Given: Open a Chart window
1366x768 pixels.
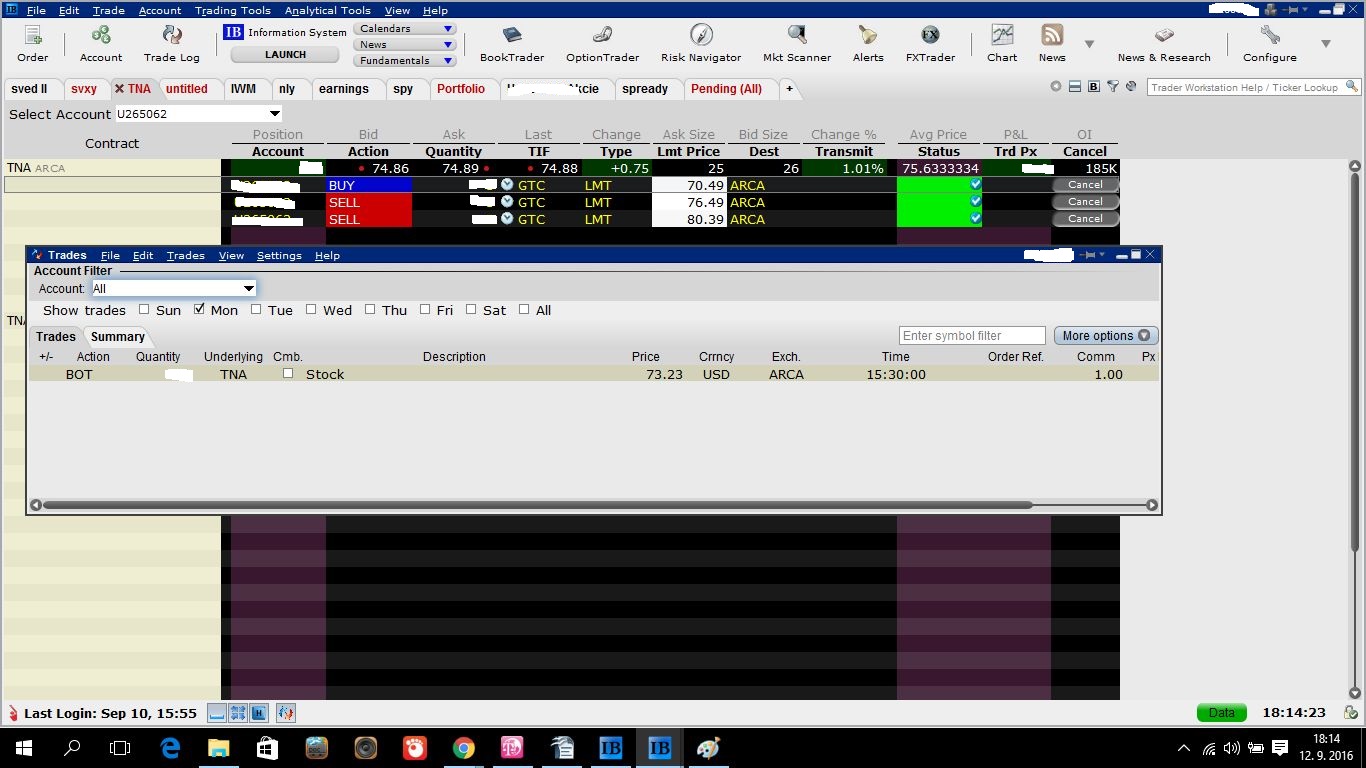Looking at the screenshot, I should tap(1002, 44).
